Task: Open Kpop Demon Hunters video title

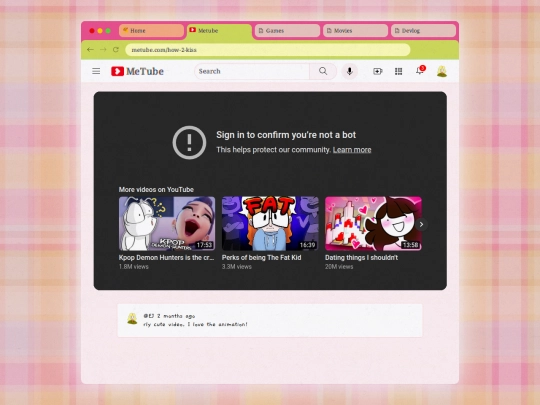Action: (x=166, y=258)
